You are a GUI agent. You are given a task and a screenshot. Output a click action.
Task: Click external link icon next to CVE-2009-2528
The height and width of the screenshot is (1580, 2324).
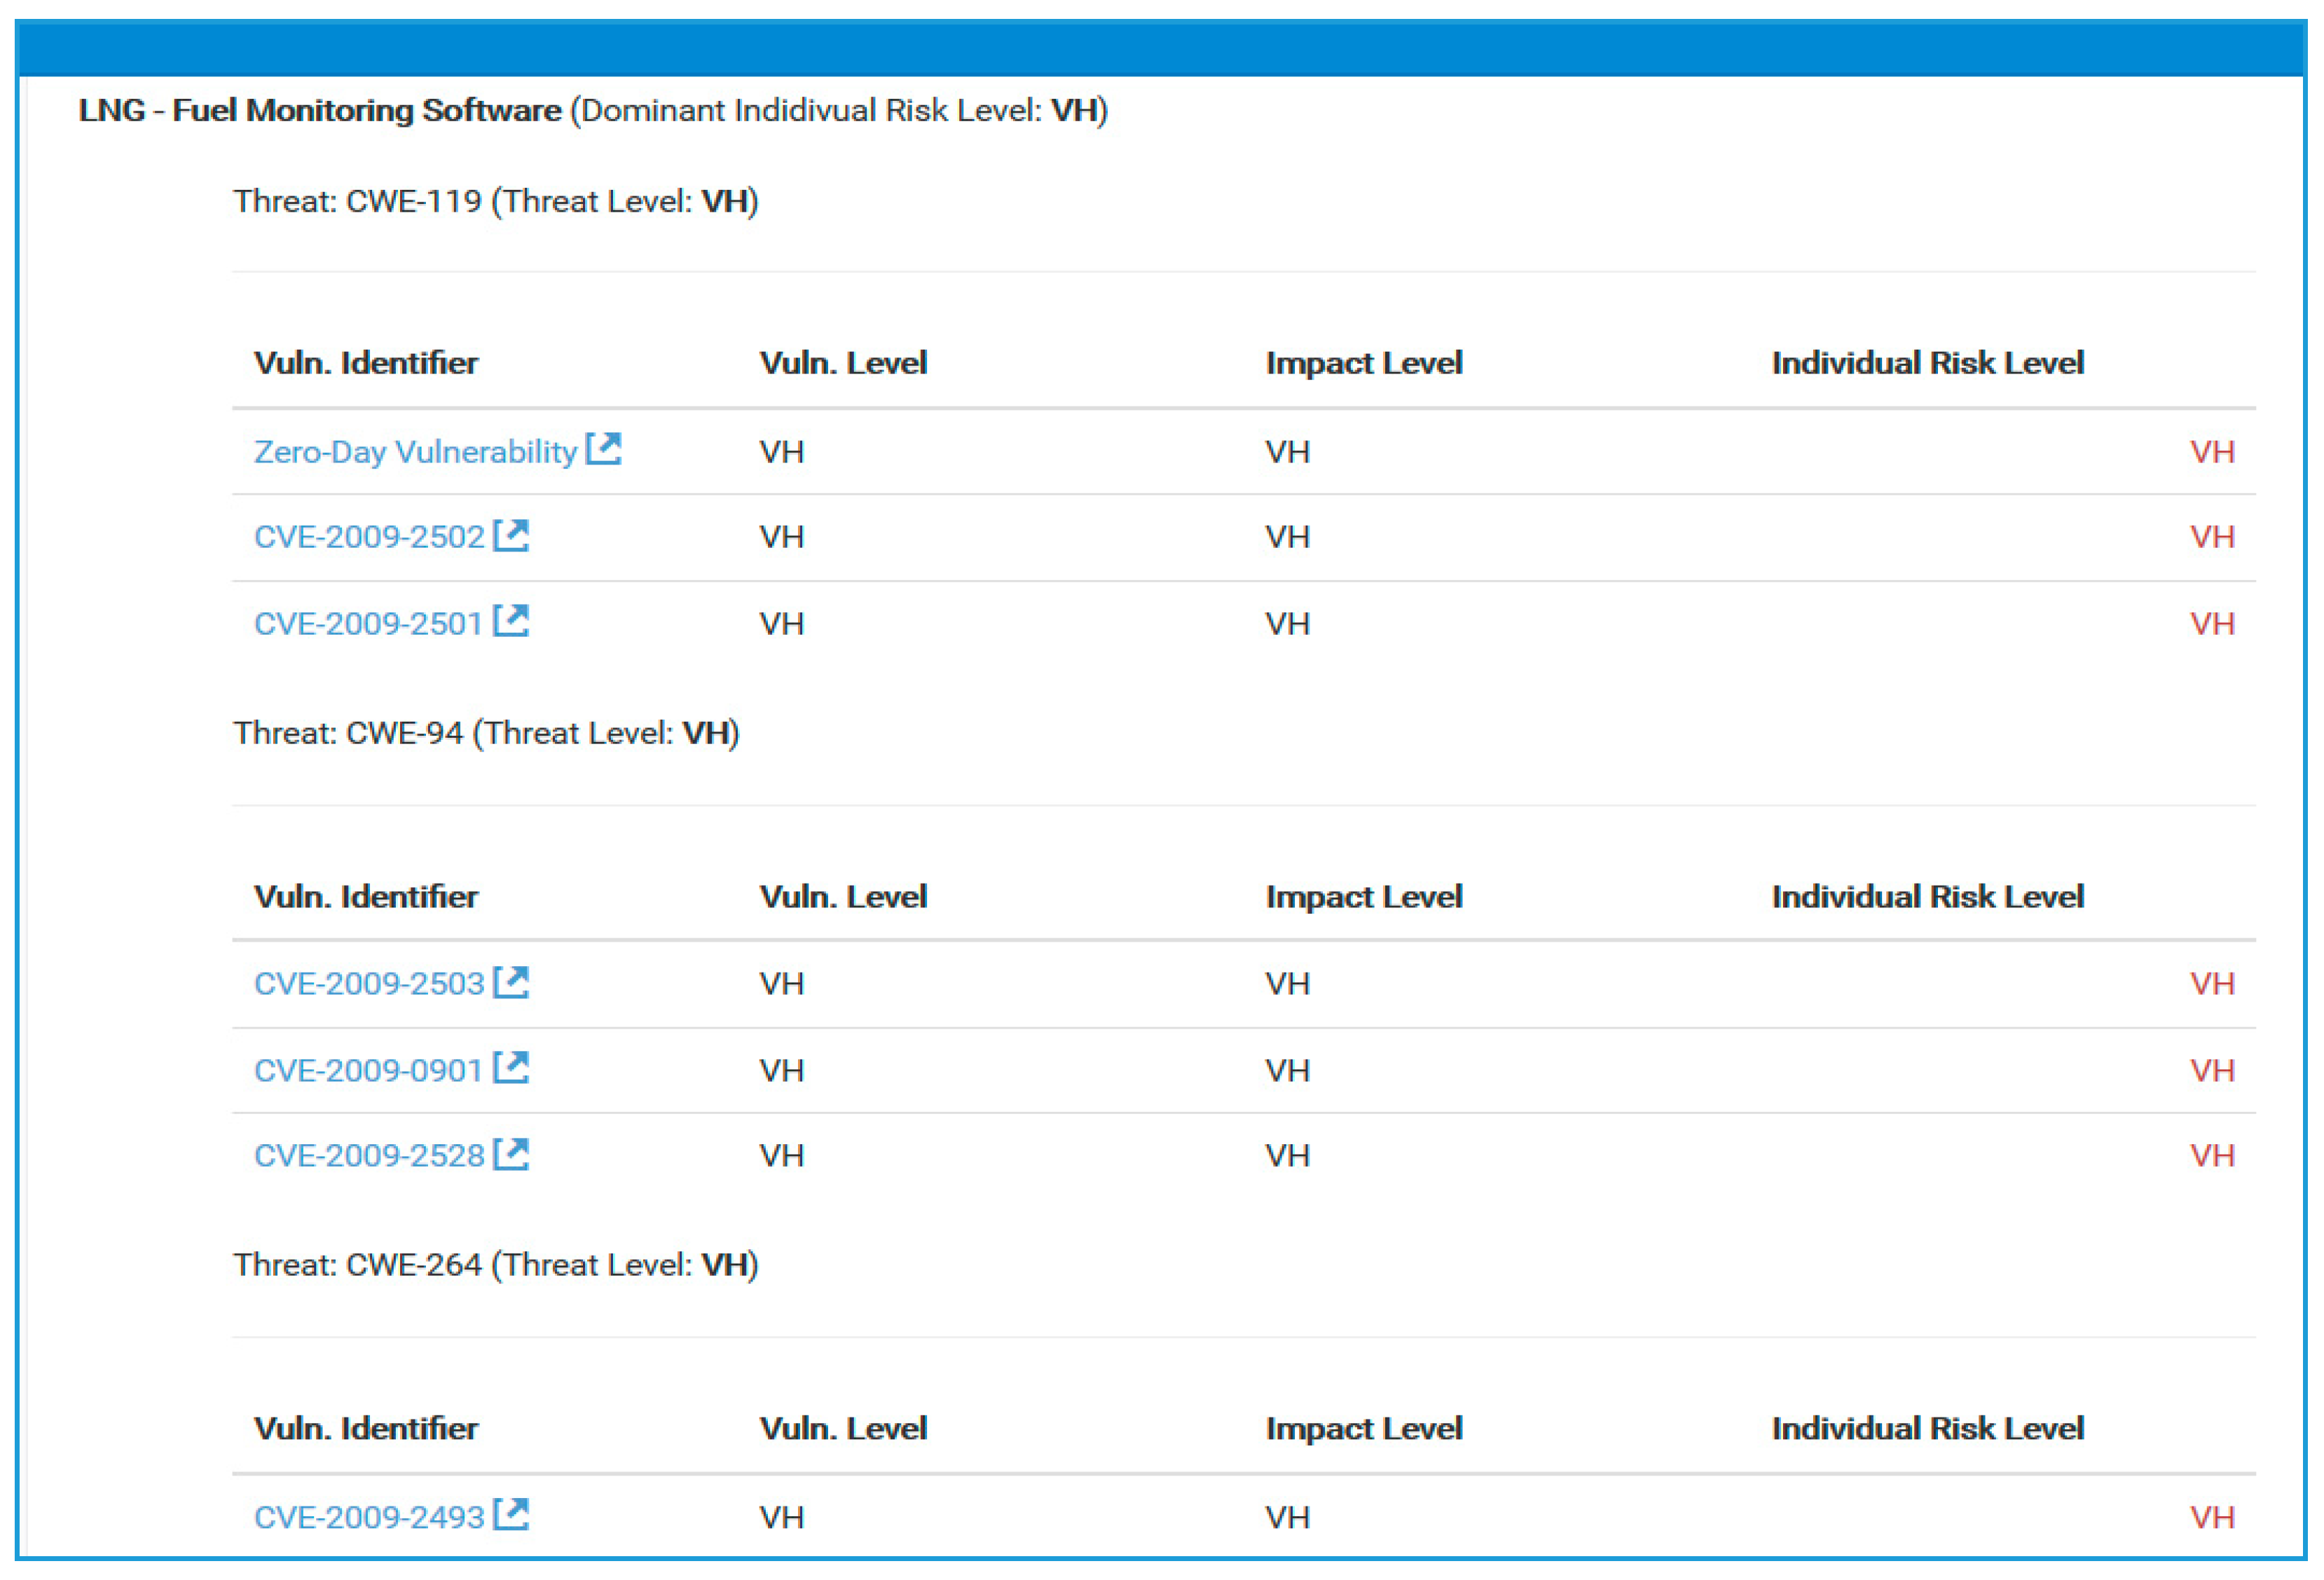click(511, 1154)
